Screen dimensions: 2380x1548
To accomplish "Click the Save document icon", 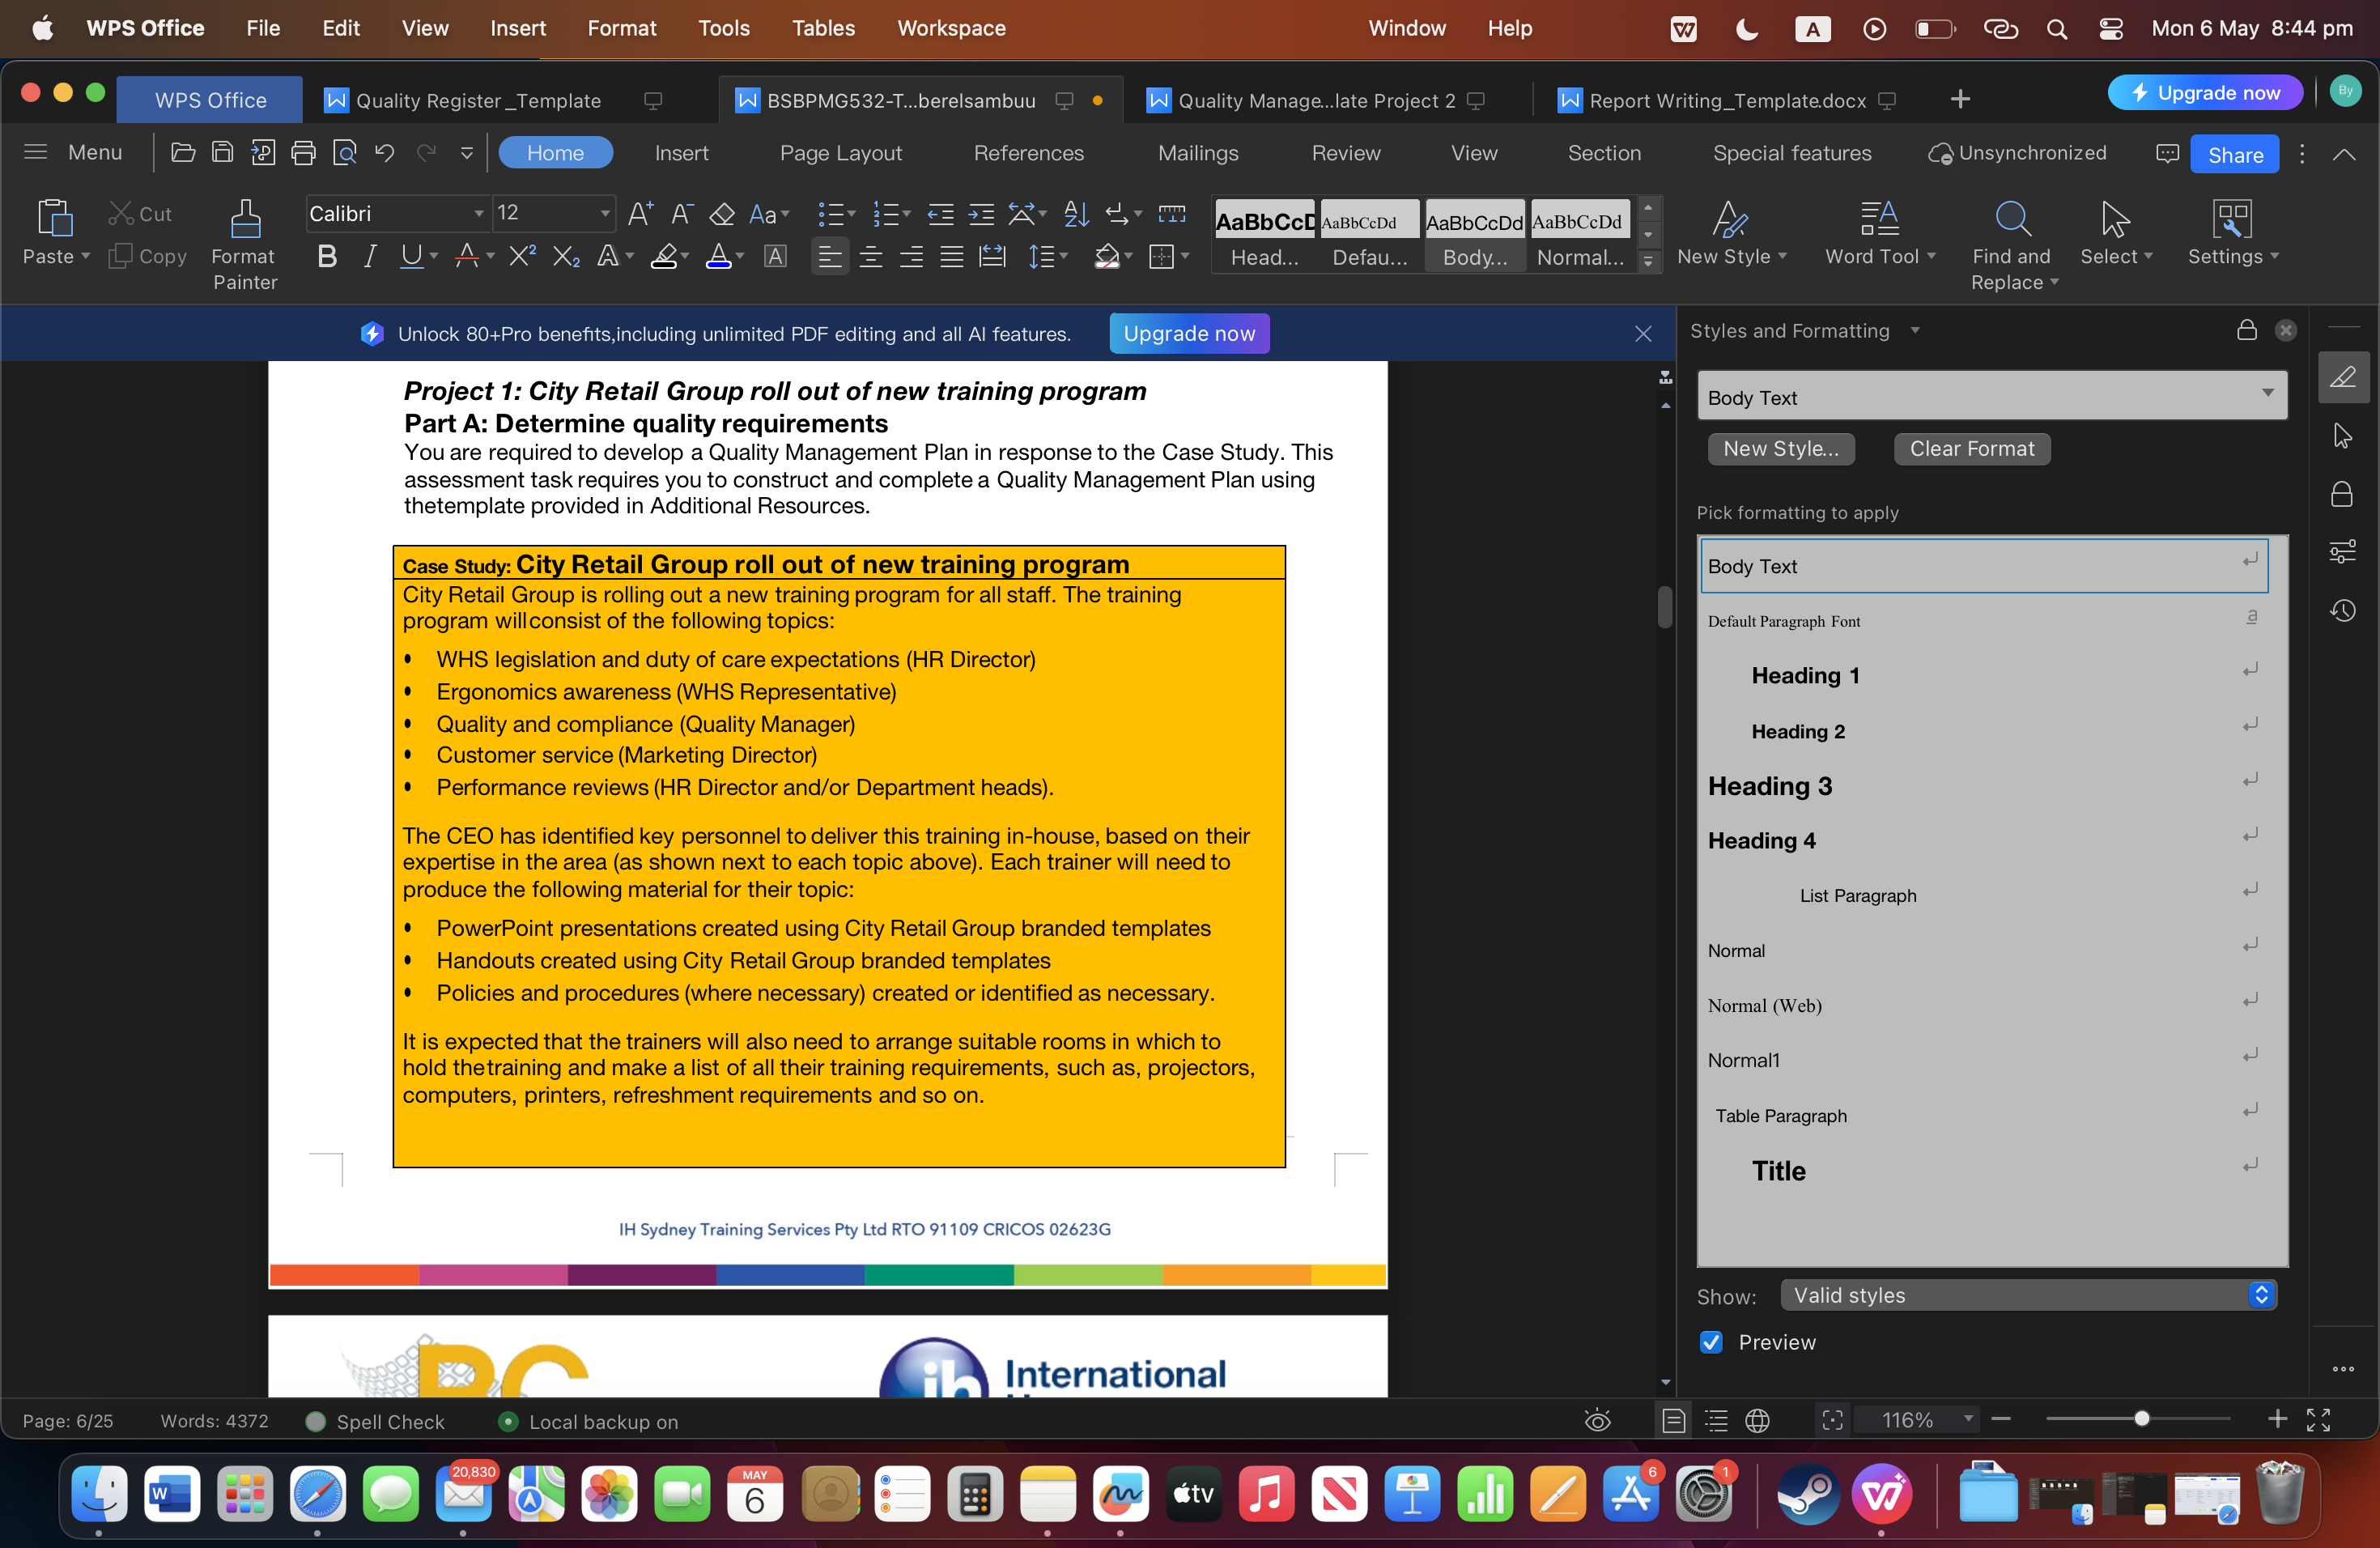I will [x=223, y=152].
